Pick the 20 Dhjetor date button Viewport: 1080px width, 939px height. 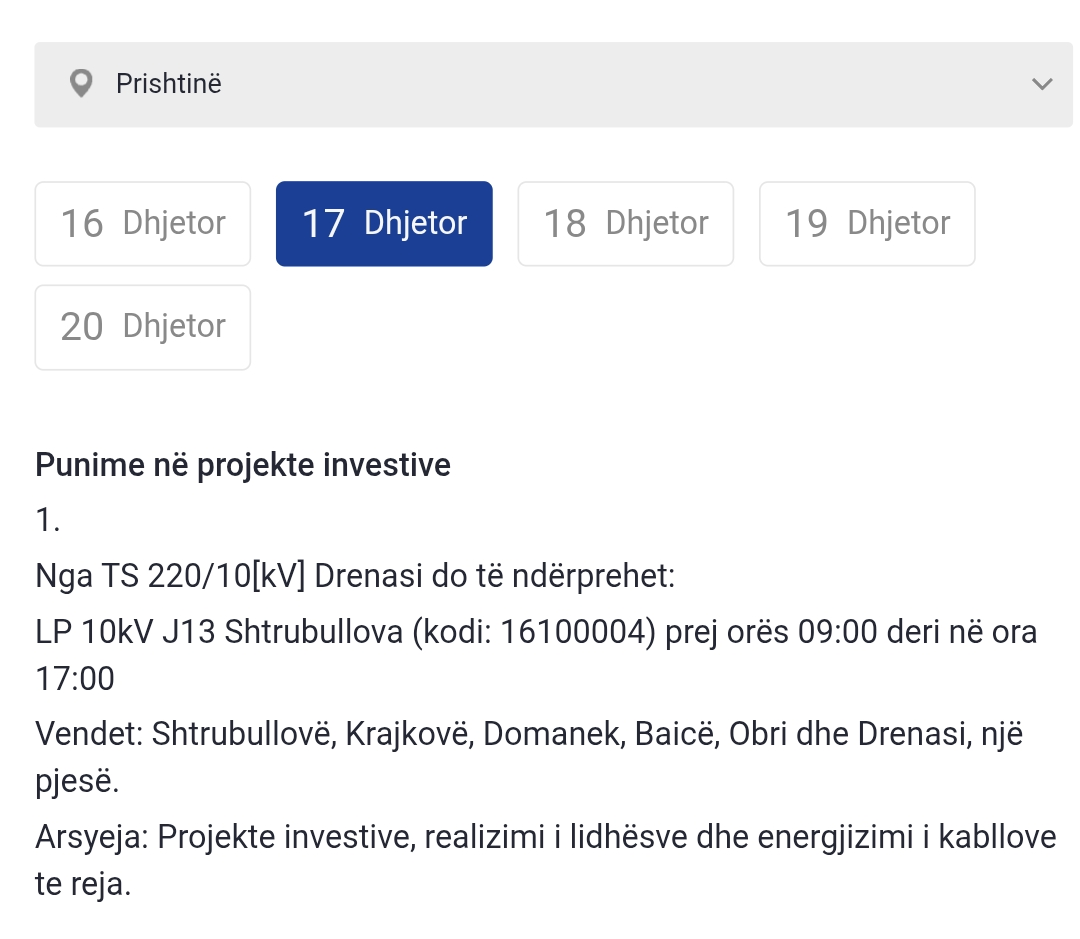tap(143, 327)
